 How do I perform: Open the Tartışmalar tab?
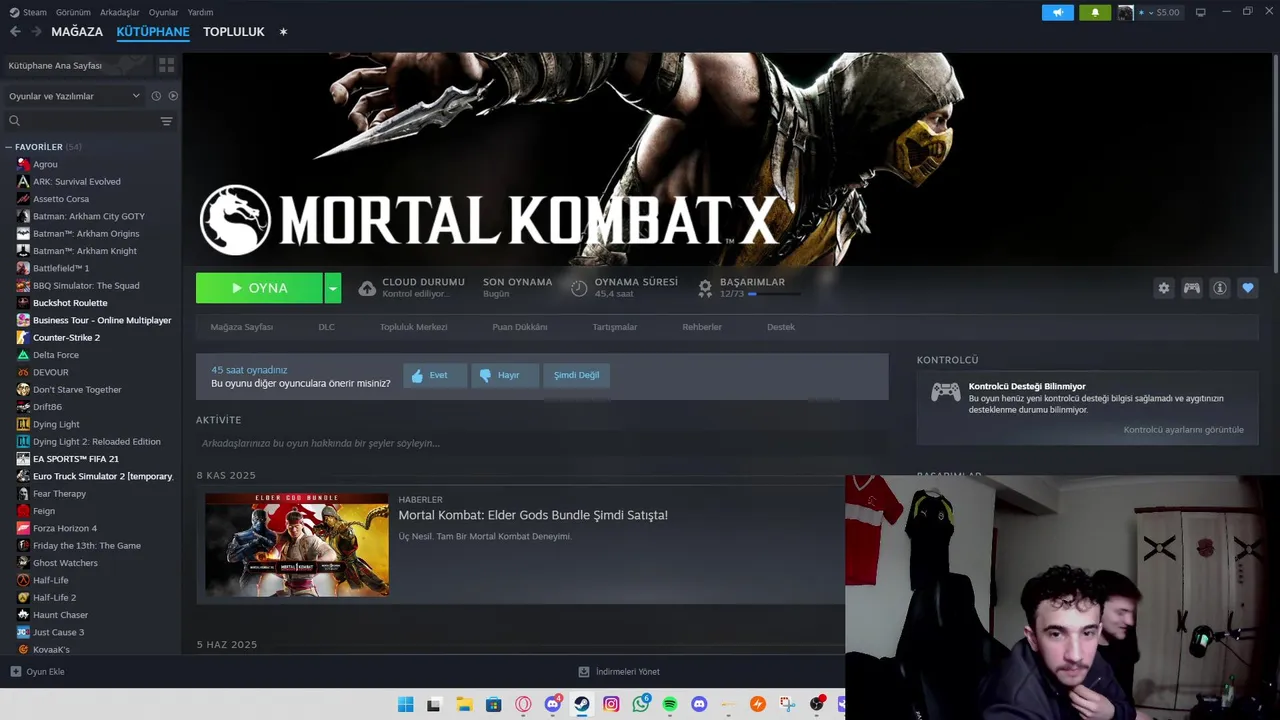point(614,327)
